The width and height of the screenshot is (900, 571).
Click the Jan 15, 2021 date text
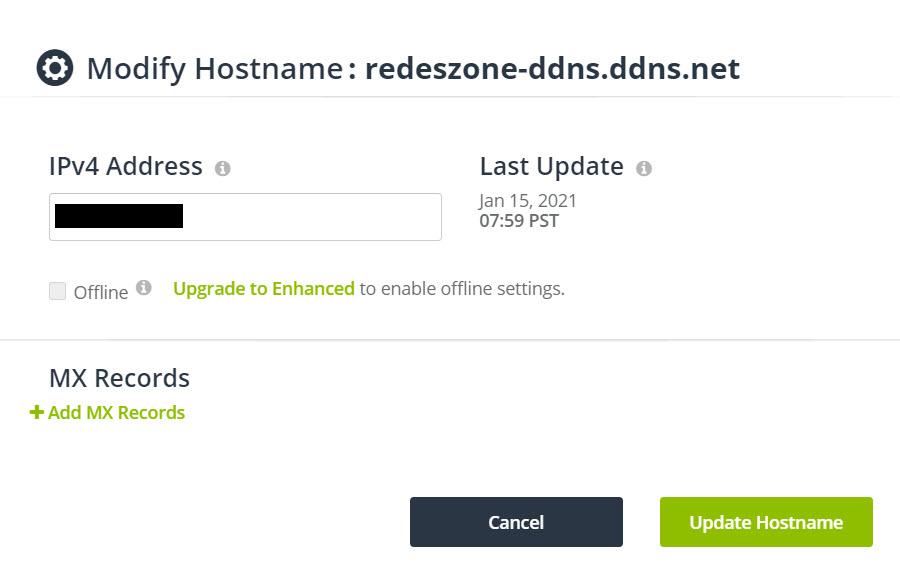click(528, 201)
